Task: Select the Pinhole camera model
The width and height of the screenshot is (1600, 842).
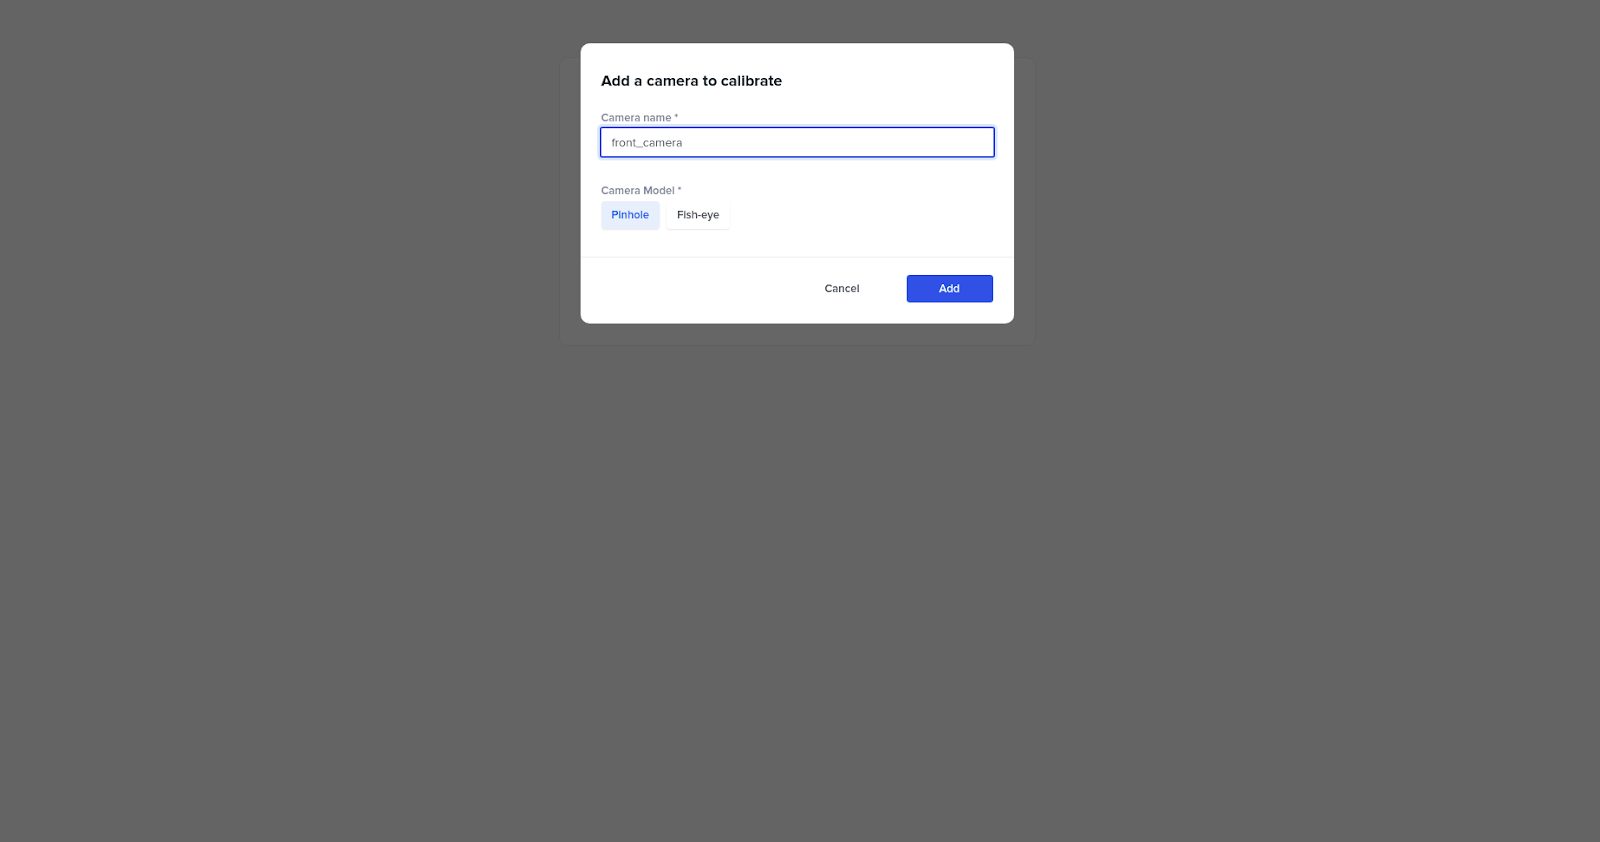Action: pos(630,215)
